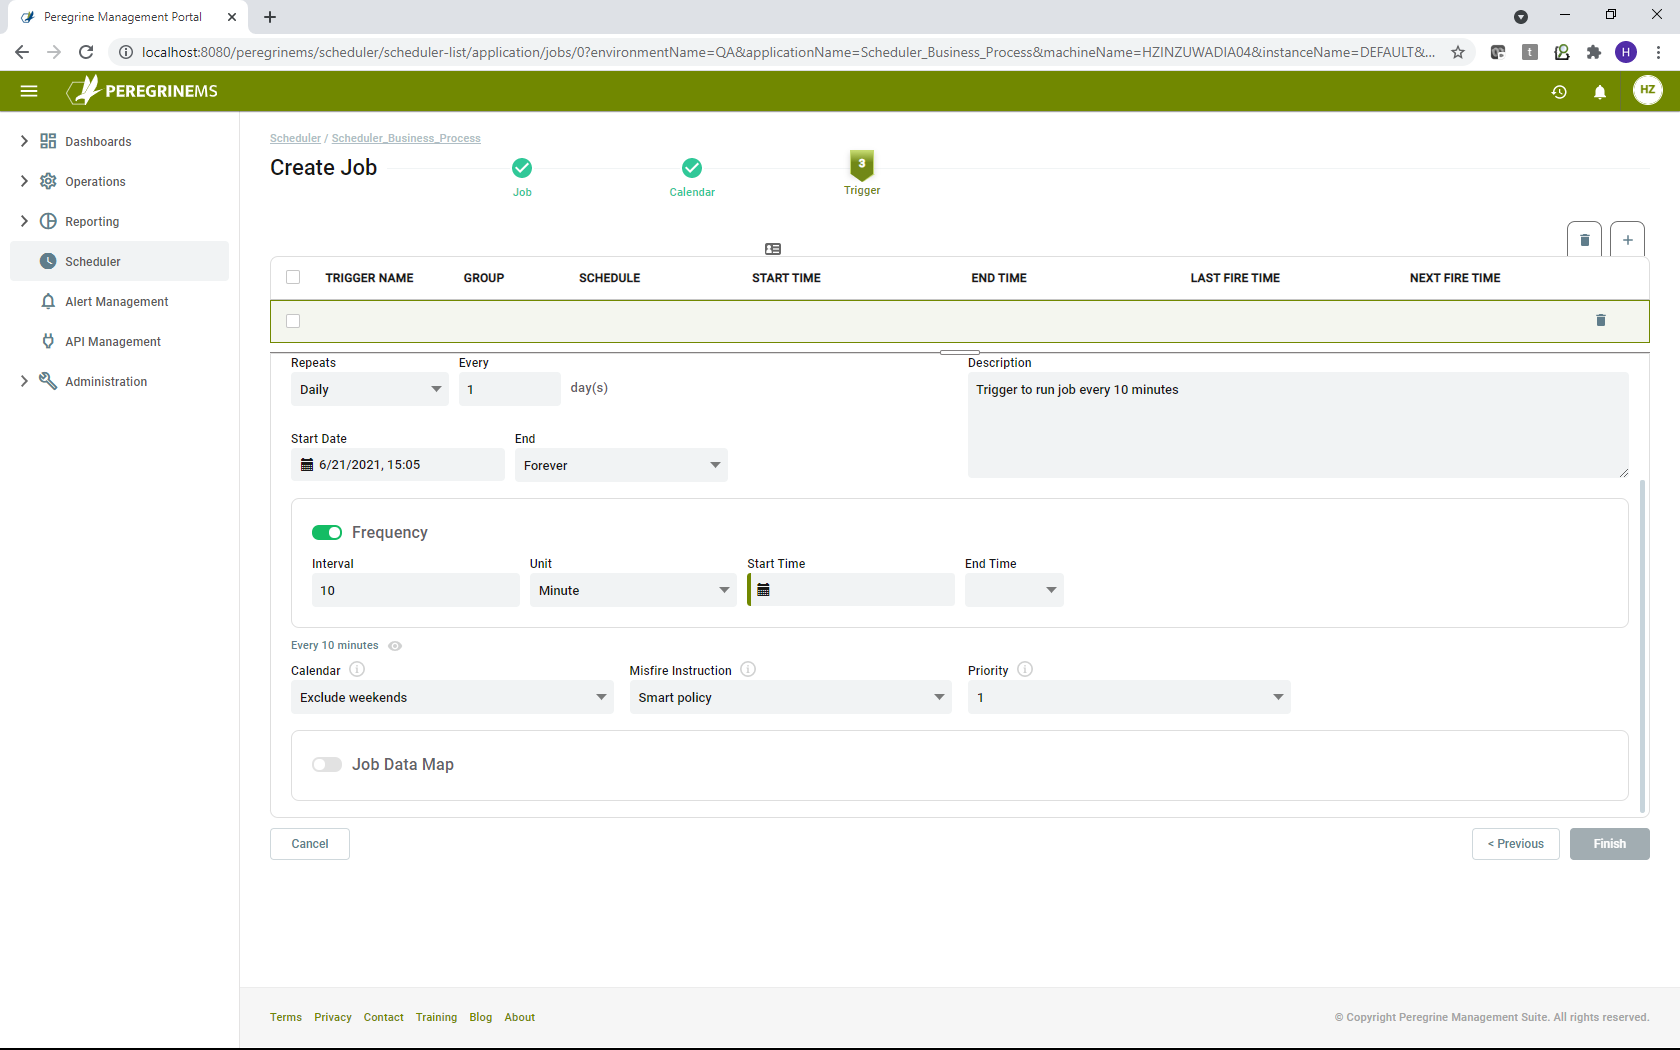Click the Alert Management bell icon
This screenshot has width=1680, height=1050.
coord(48,301)
